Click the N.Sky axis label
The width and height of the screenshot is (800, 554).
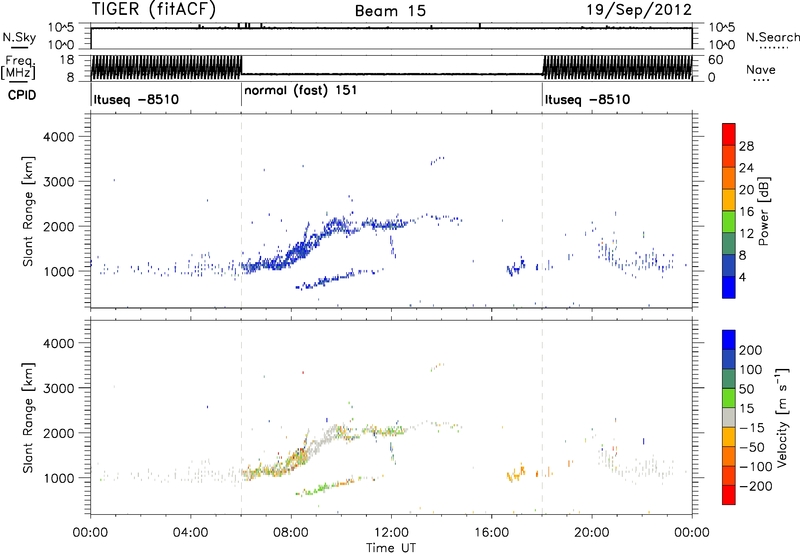pyautogui.click(x=19, y=37)
